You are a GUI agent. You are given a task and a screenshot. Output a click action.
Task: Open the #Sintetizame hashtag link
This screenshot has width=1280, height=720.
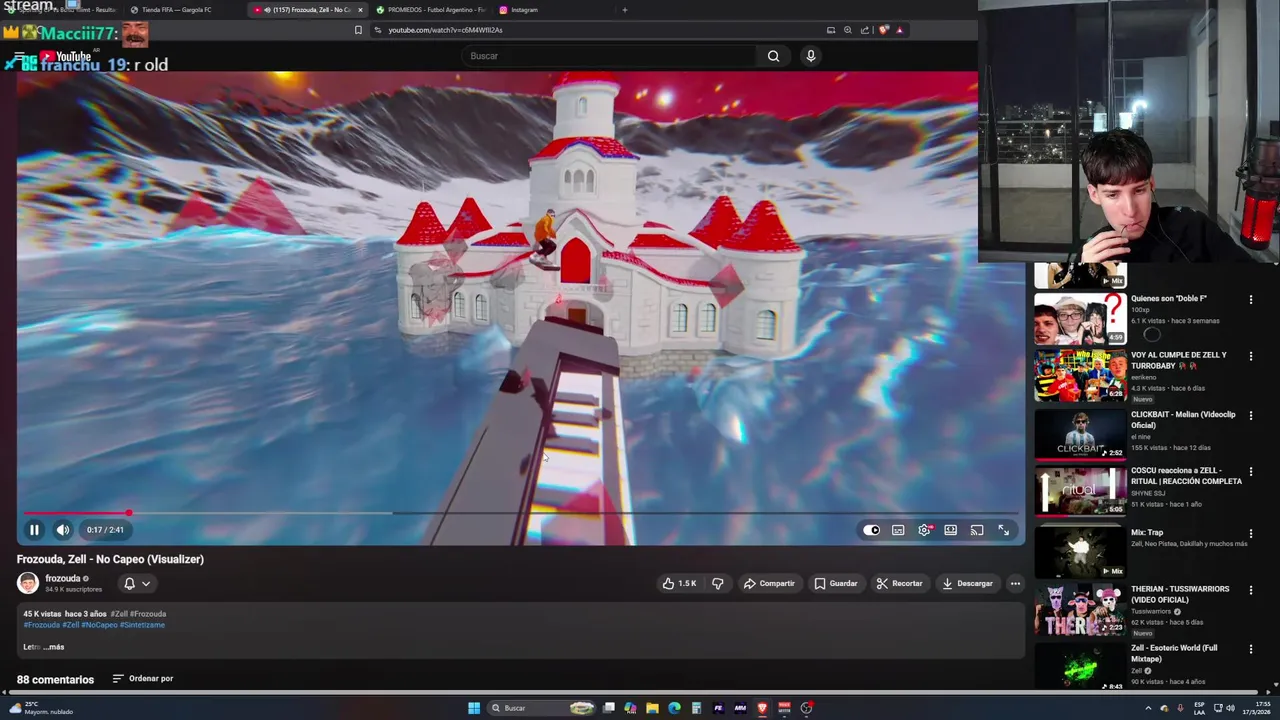pos(142,625)
